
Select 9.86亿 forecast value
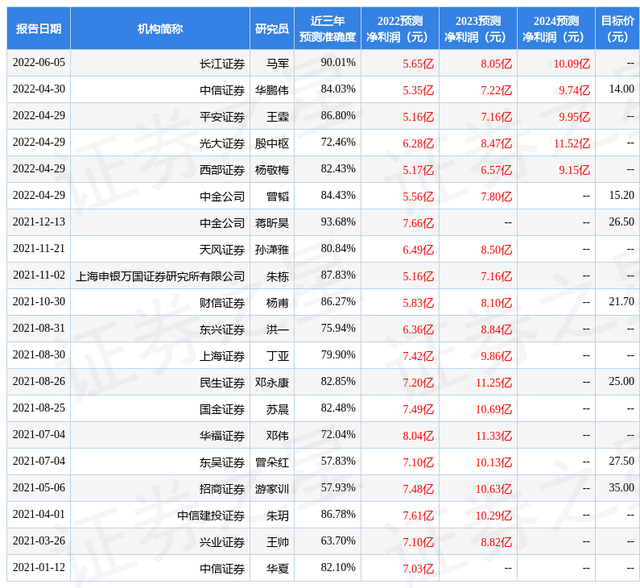(496, 356)
